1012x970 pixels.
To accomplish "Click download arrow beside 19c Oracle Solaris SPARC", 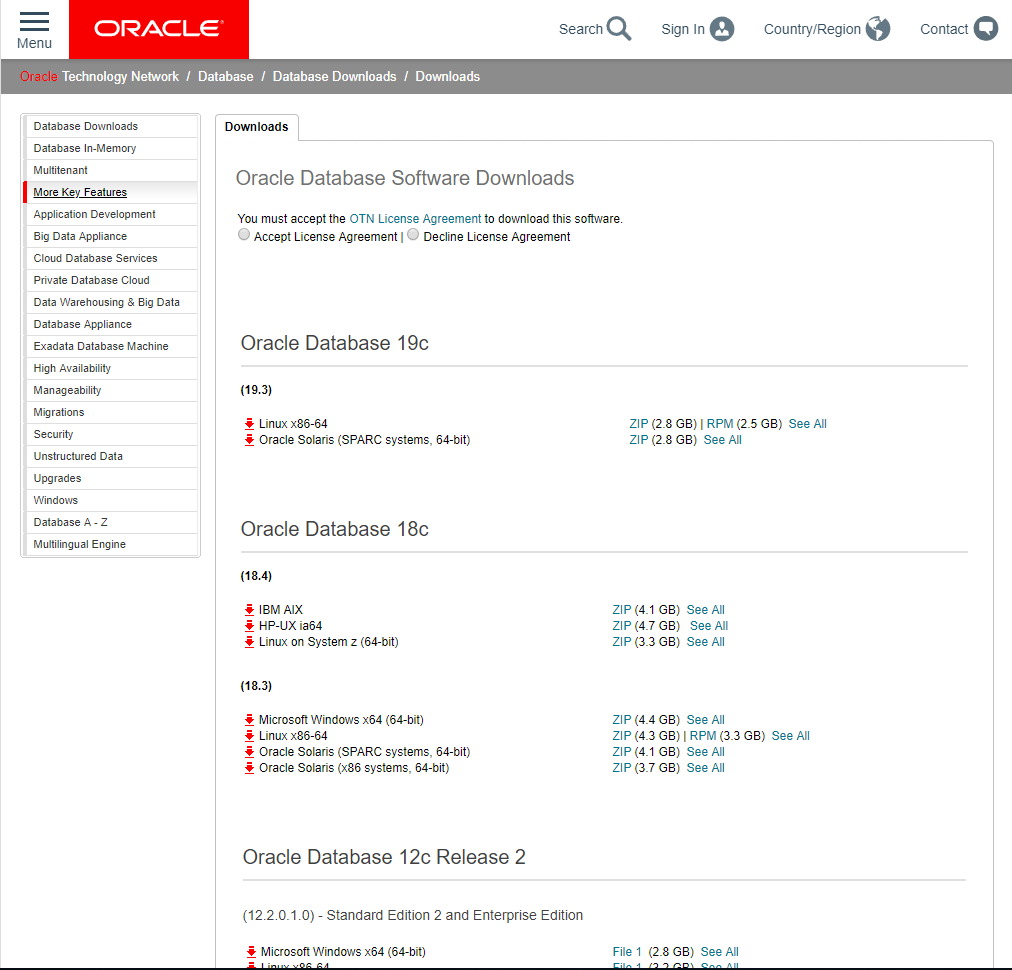I will click(x=249, y=440).
